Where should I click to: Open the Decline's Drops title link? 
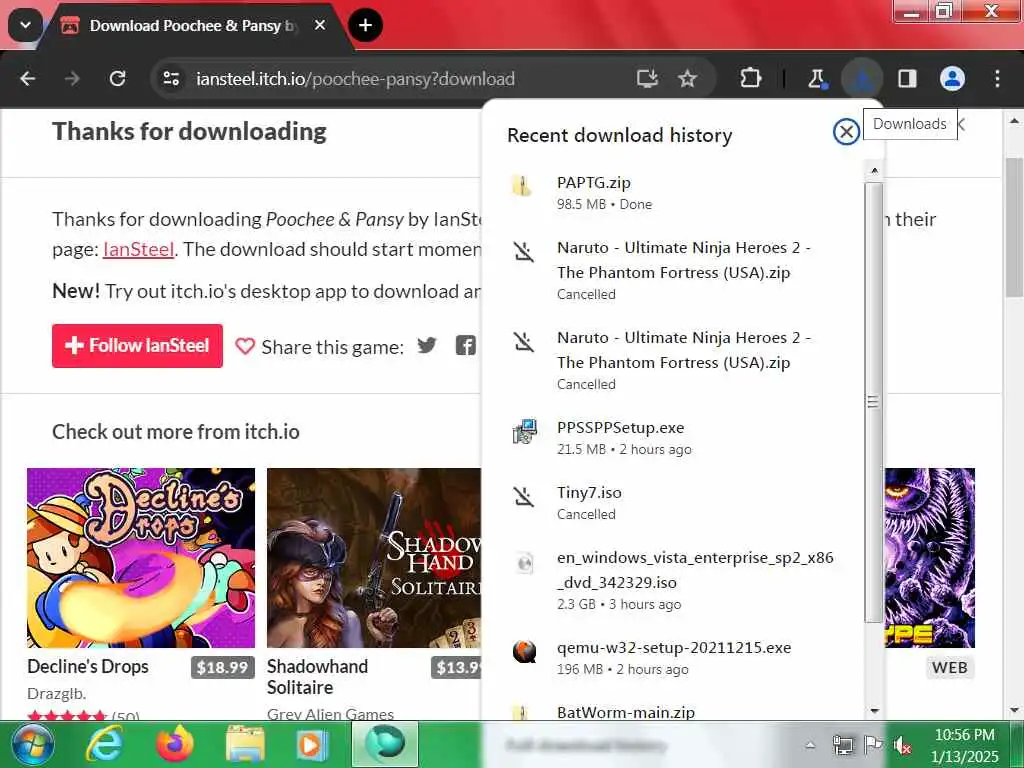click(x=88, y=667)
